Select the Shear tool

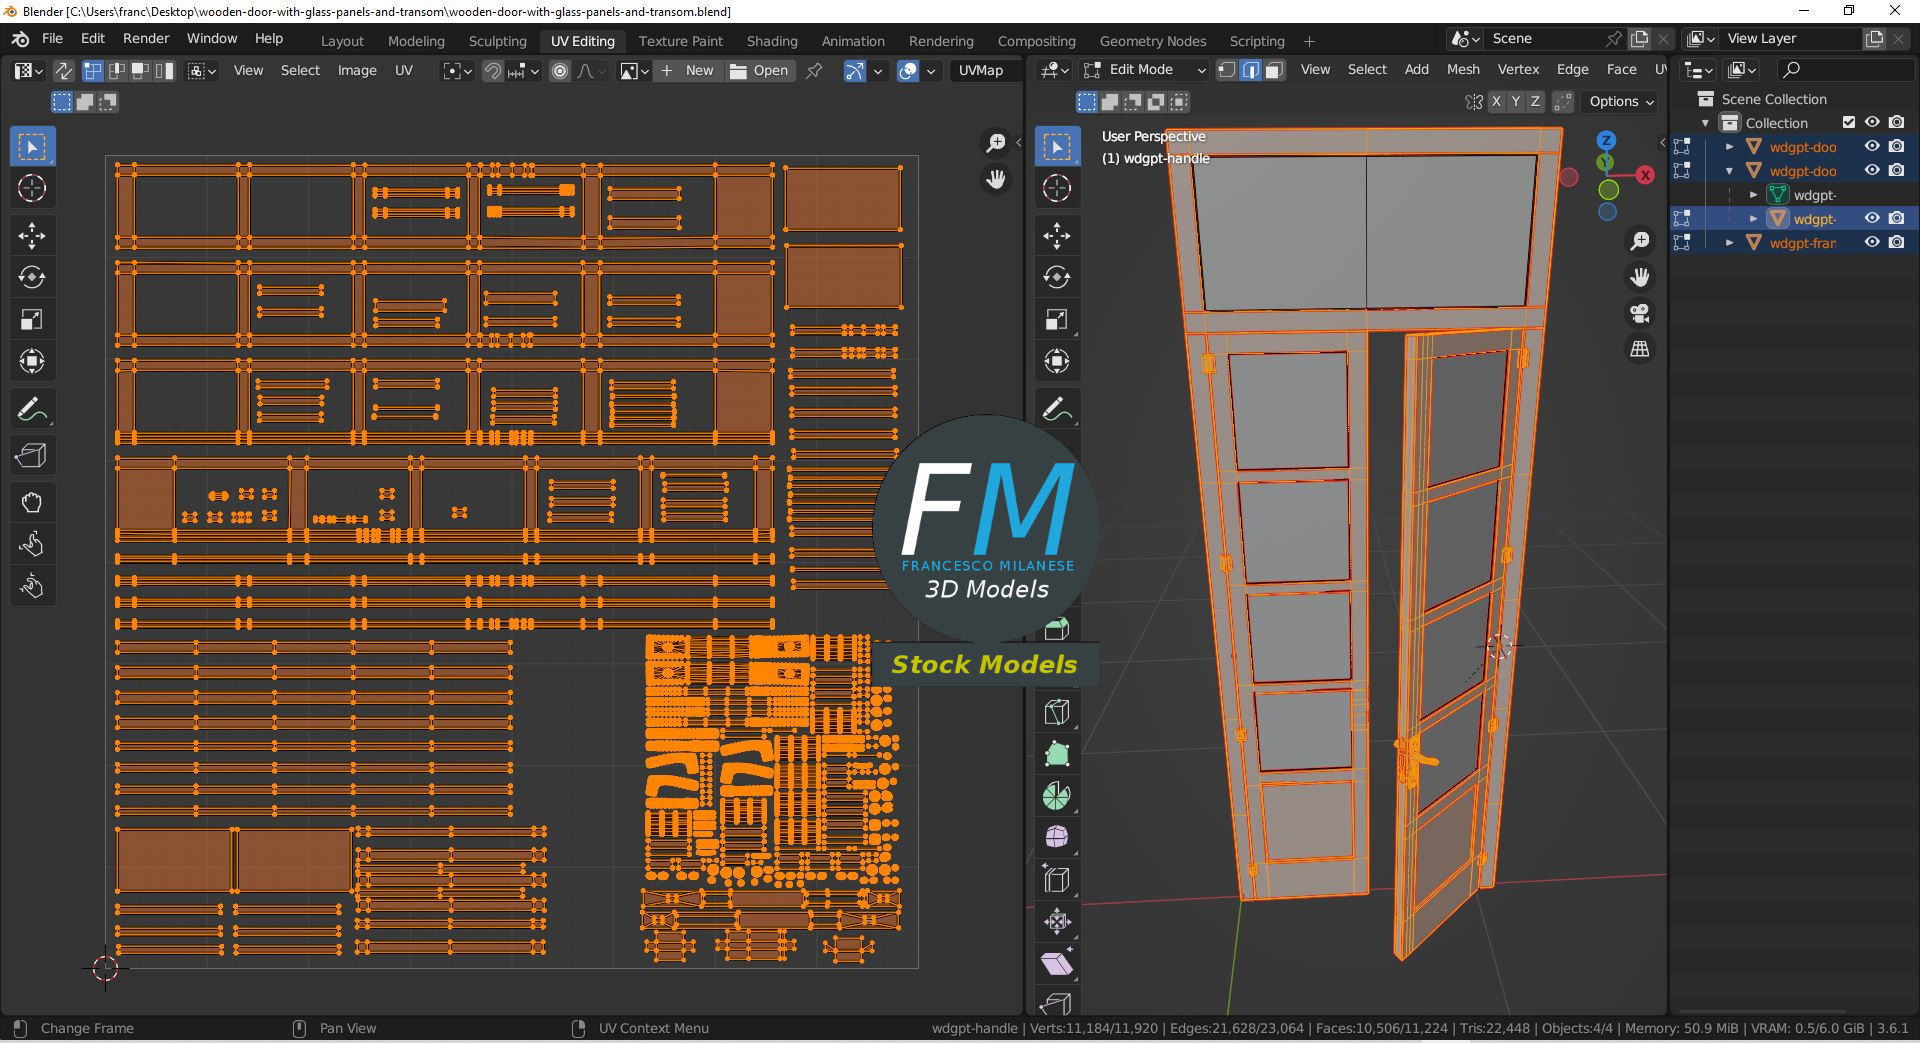(x=1057, y=964)
